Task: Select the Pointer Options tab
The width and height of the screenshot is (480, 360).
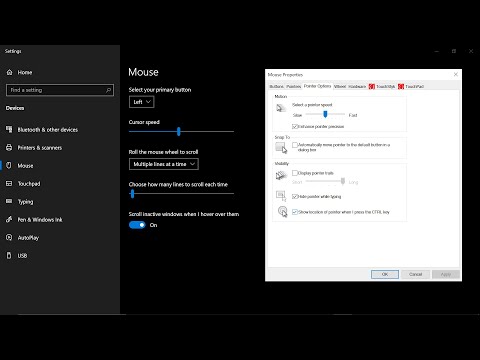Action: point(317,86)
